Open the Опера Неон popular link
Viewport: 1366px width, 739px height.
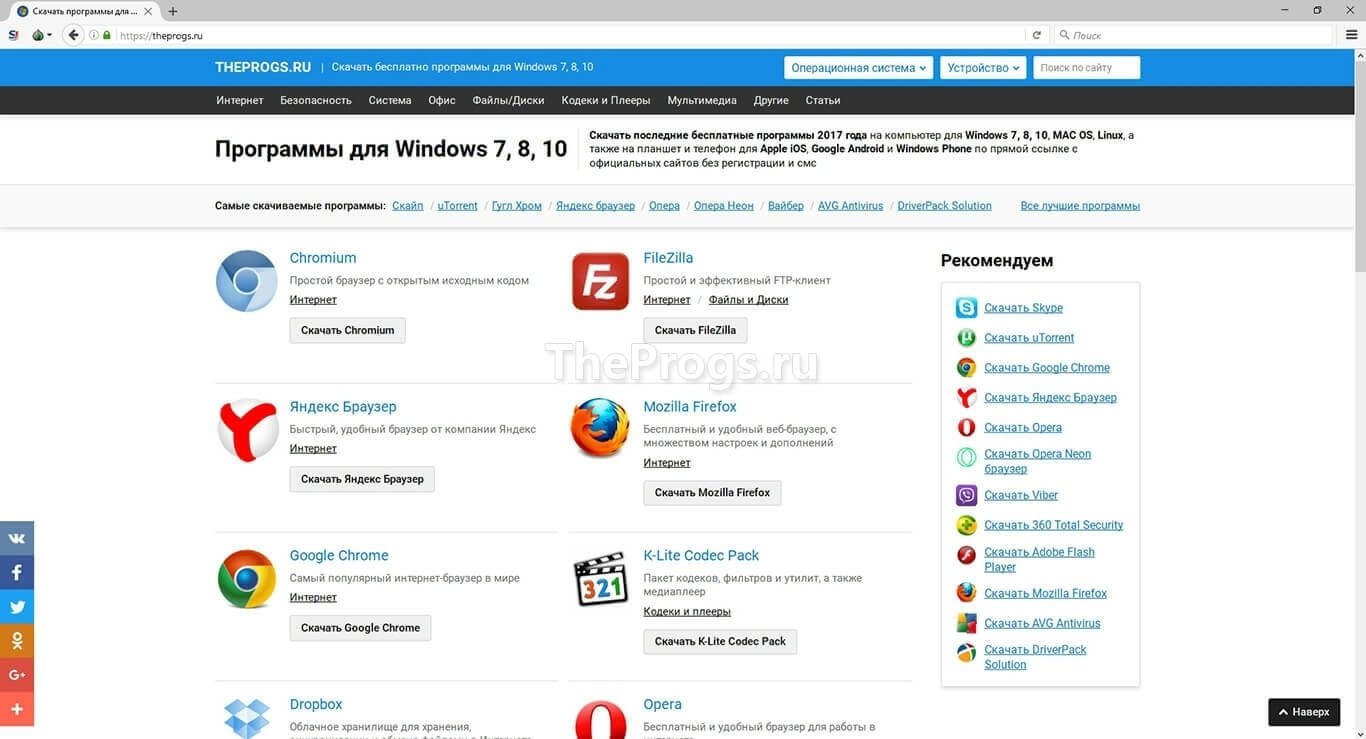(724, 206)
